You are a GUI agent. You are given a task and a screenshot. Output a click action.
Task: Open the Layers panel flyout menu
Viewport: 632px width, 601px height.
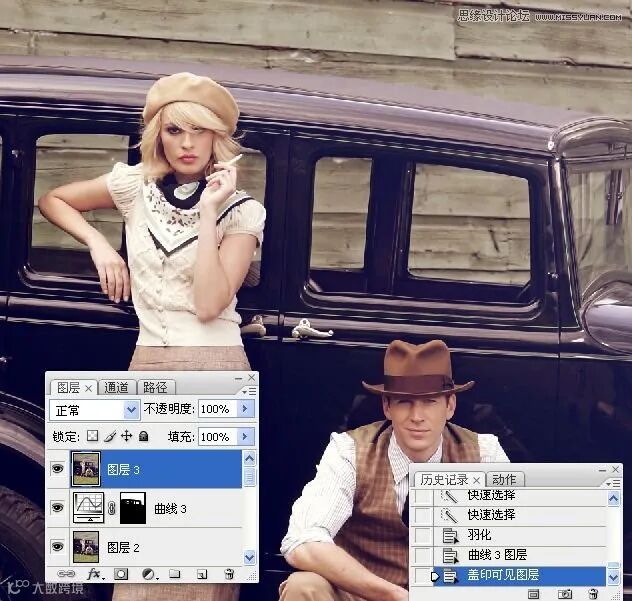[249, 391]
